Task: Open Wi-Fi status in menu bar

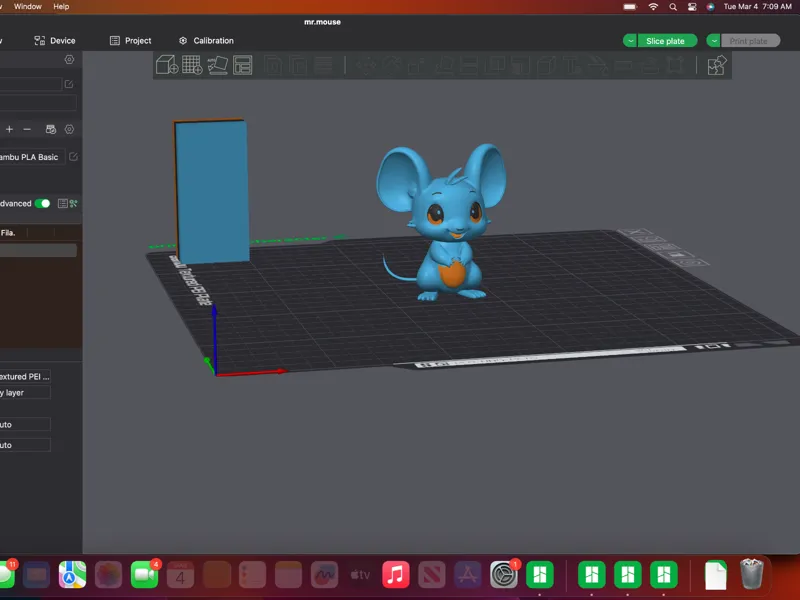Action: 653,7
